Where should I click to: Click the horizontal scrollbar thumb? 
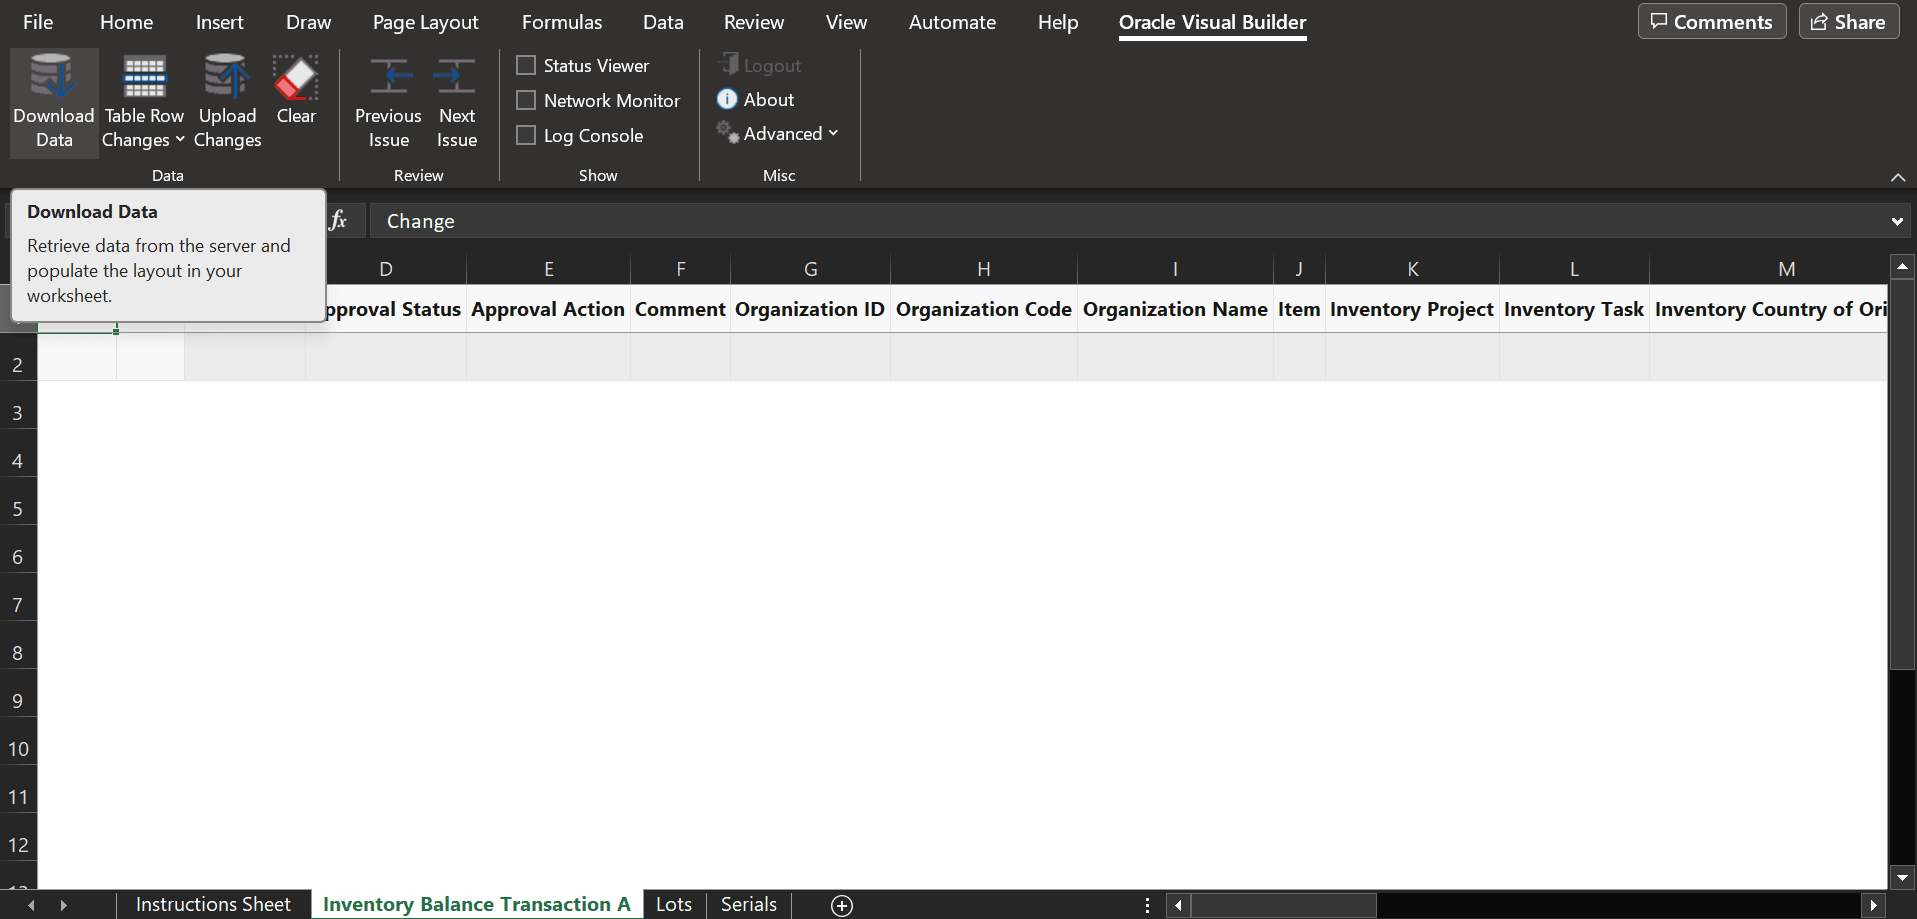coord(1284,905)
